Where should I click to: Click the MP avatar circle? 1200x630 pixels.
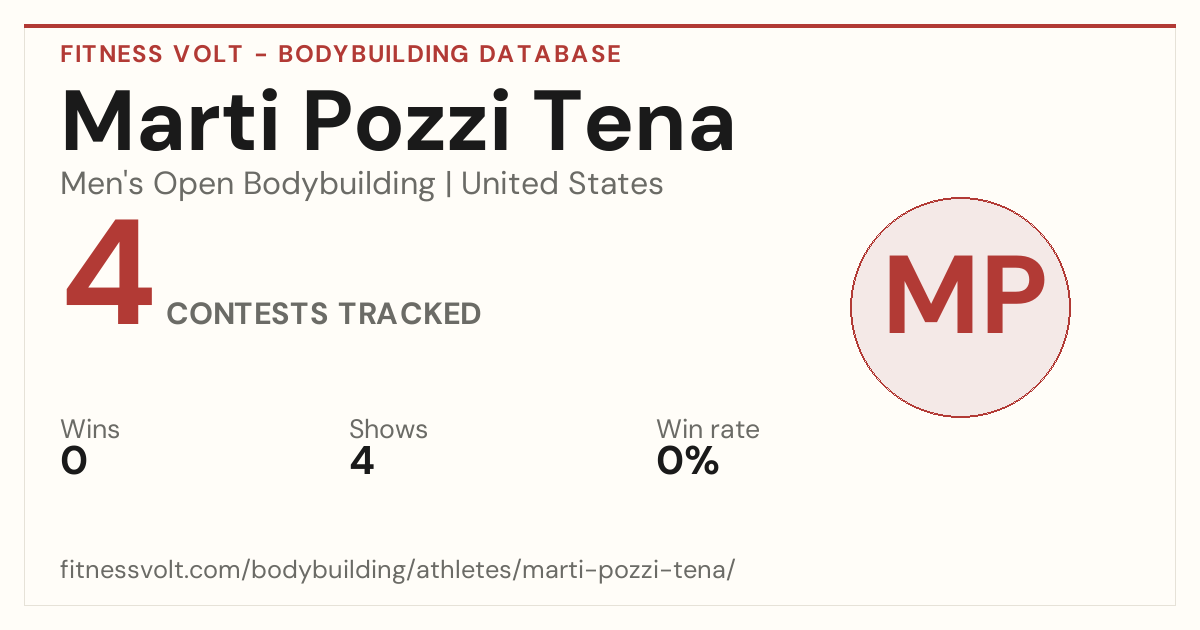[x=960, y=307]
